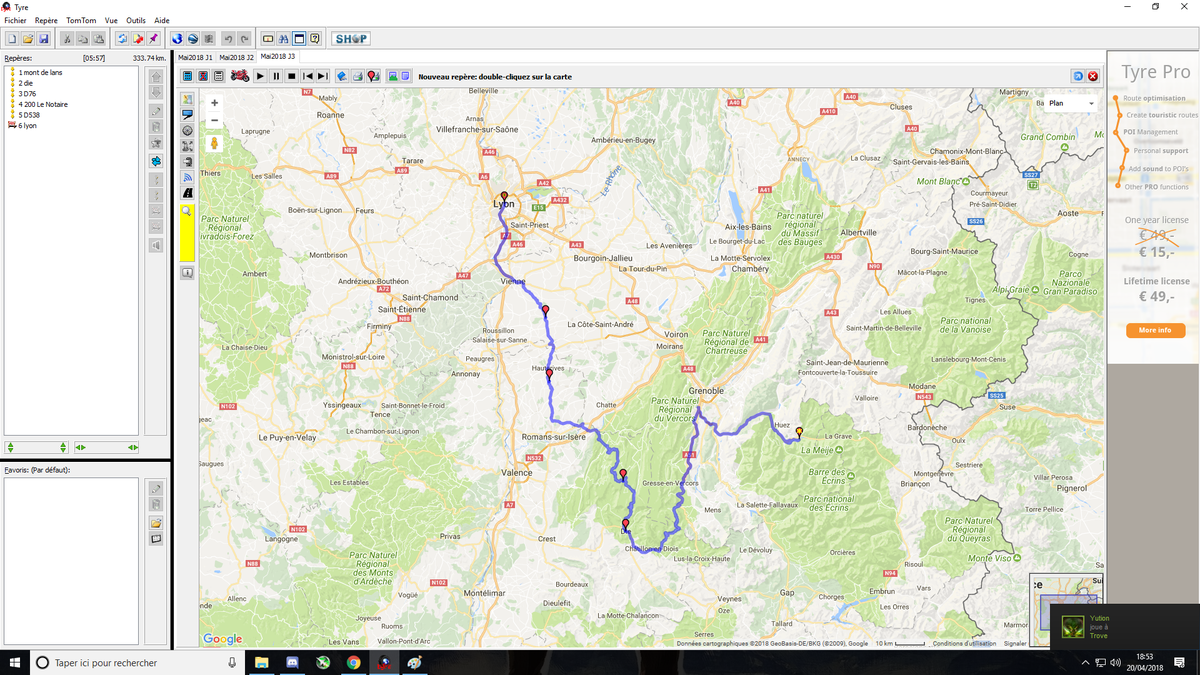
Task: Click the open folder icon beside Favoris
Action: coord(156,523)
